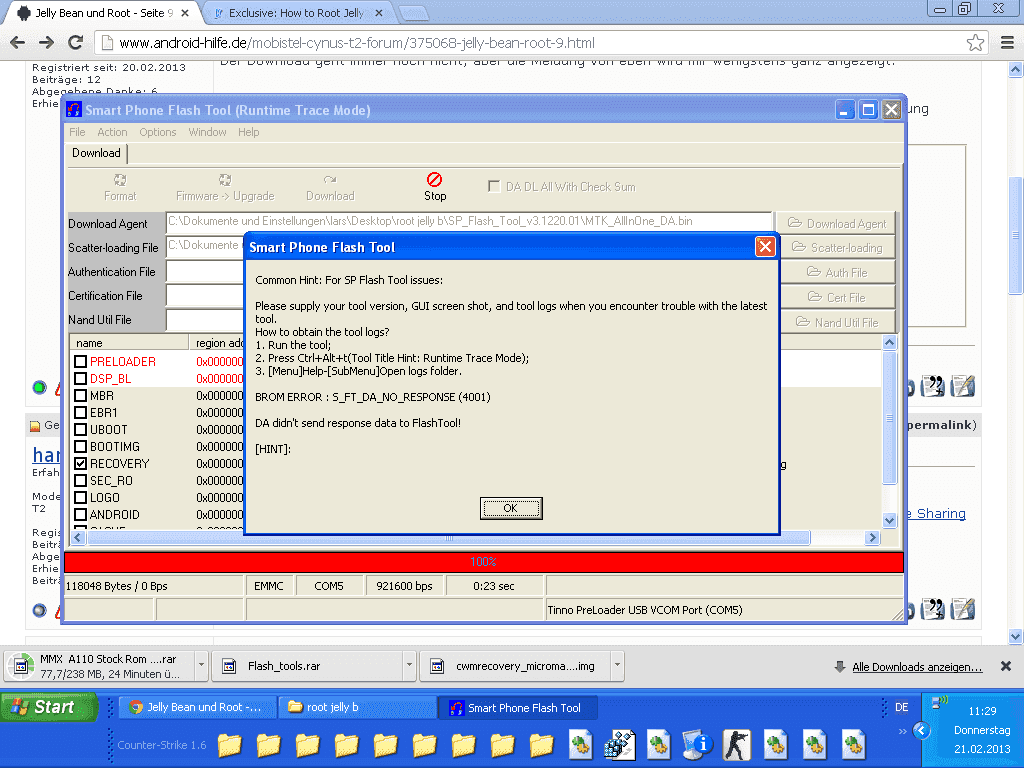
Task: Click the partition list horizontal scrollbar thumb
Action: (x=448, y=537)
